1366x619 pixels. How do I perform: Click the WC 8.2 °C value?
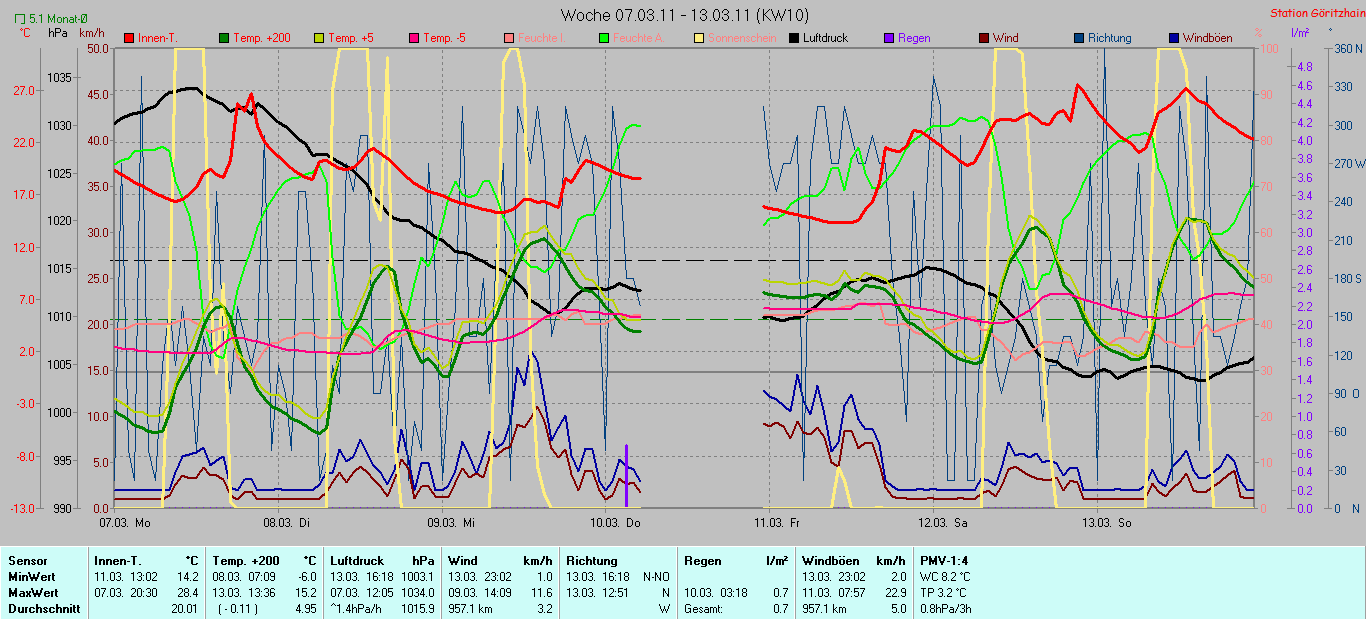pos(945,577)
